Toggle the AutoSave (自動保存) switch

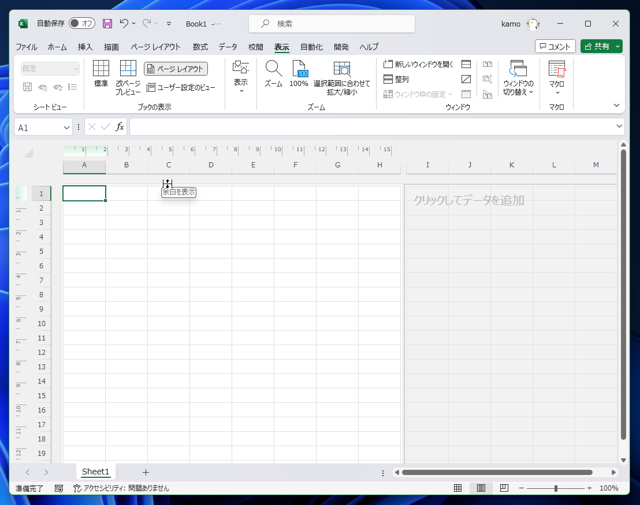point(82,24)
